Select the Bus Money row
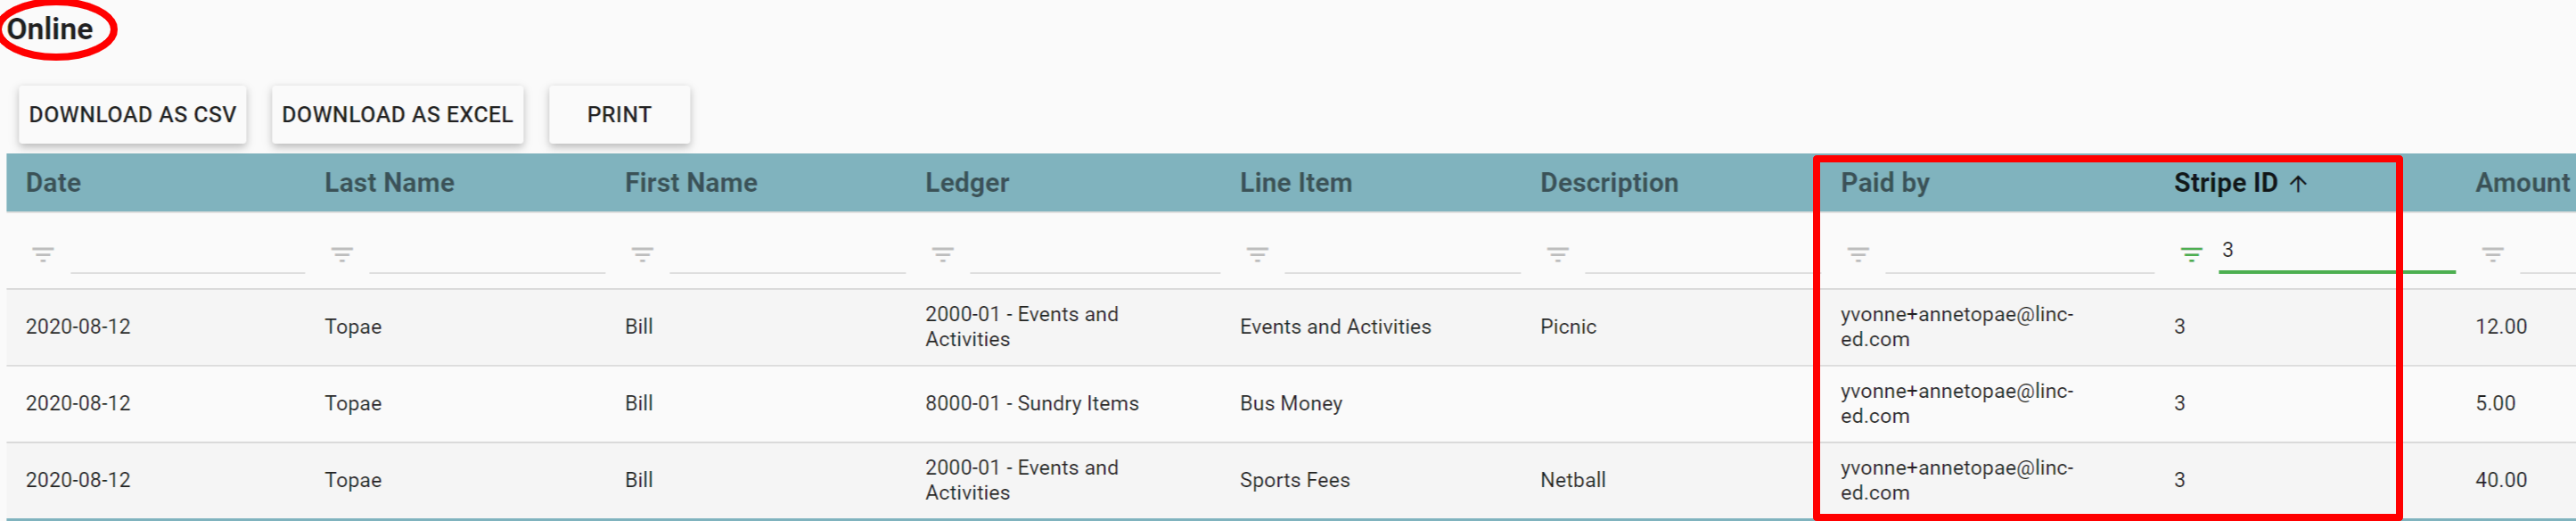The image size is (2576, 521). pos(1290,403)
